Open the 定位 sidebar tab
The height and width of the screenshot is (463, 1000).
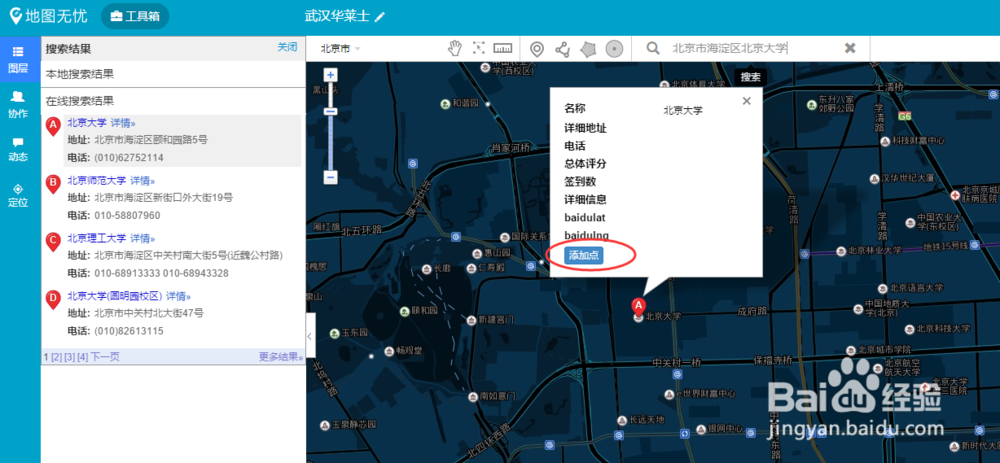click(x=18, y=196)
